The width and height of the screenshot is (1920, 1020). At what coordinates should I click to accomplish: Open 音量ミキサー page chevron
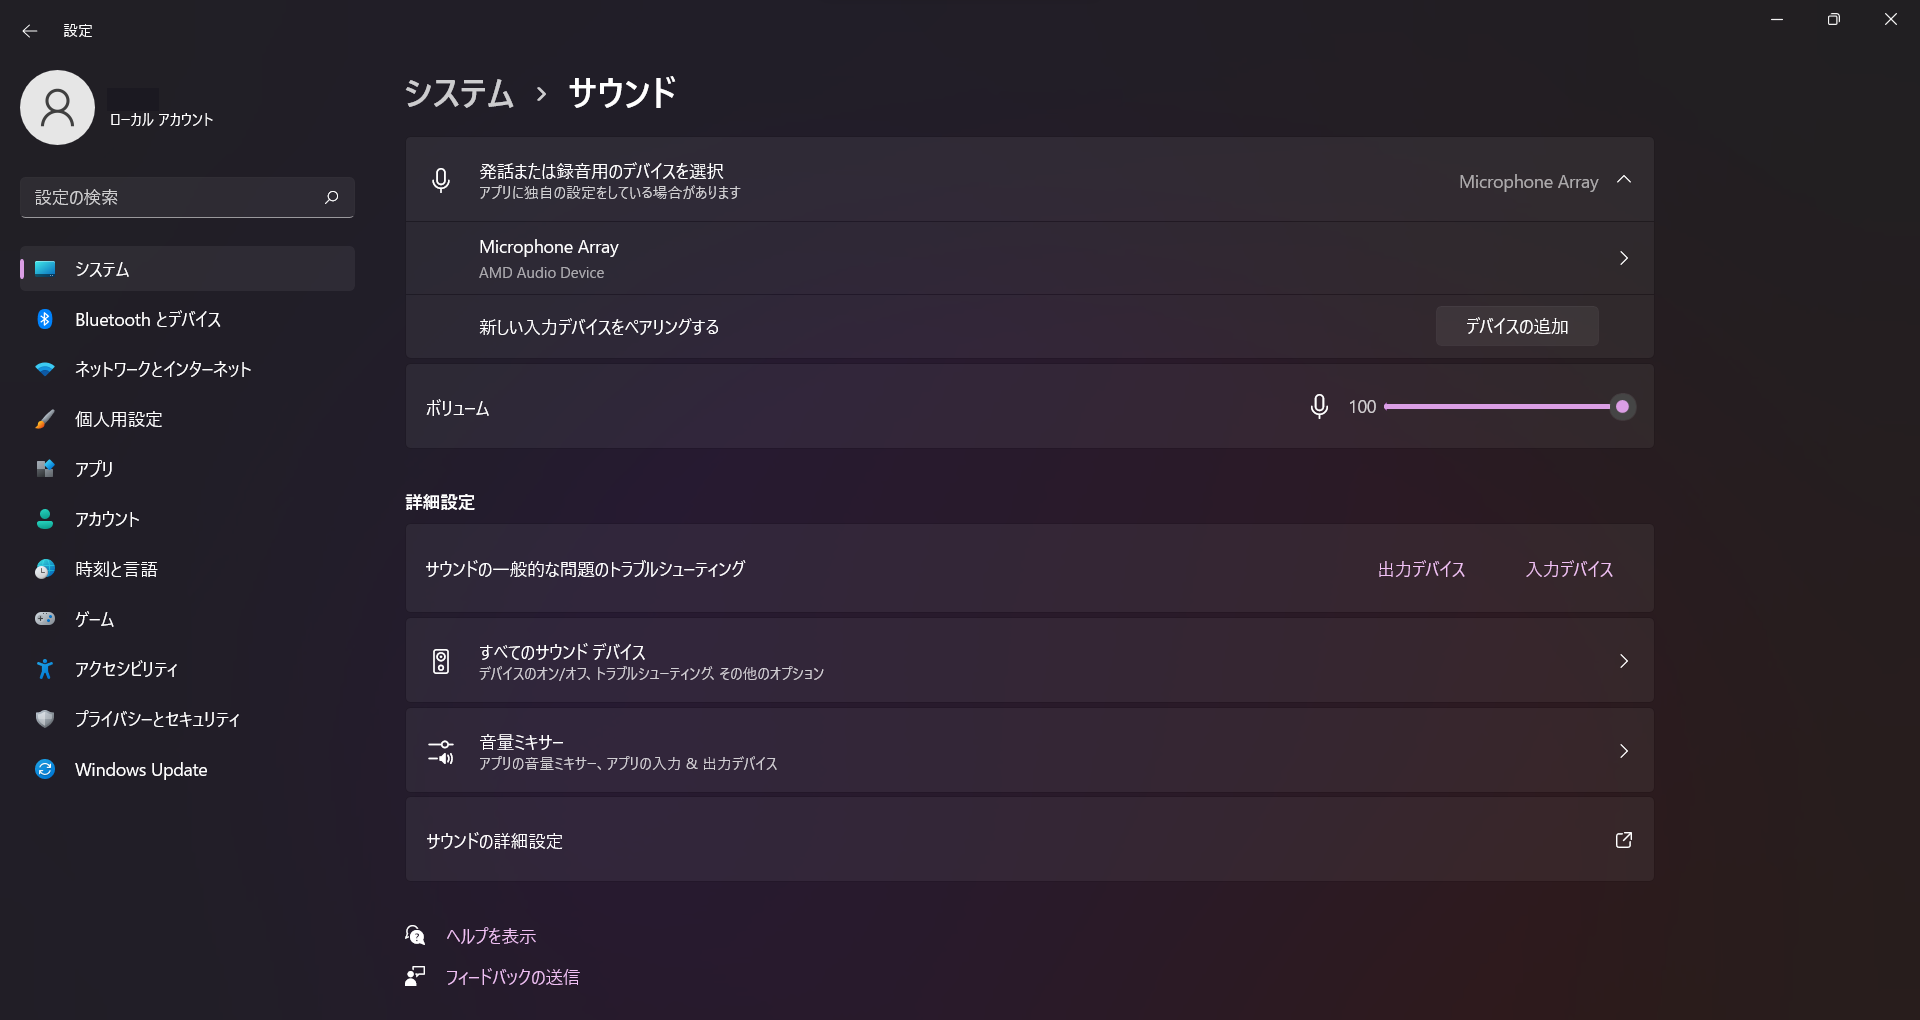click(x=1624, y=751)
